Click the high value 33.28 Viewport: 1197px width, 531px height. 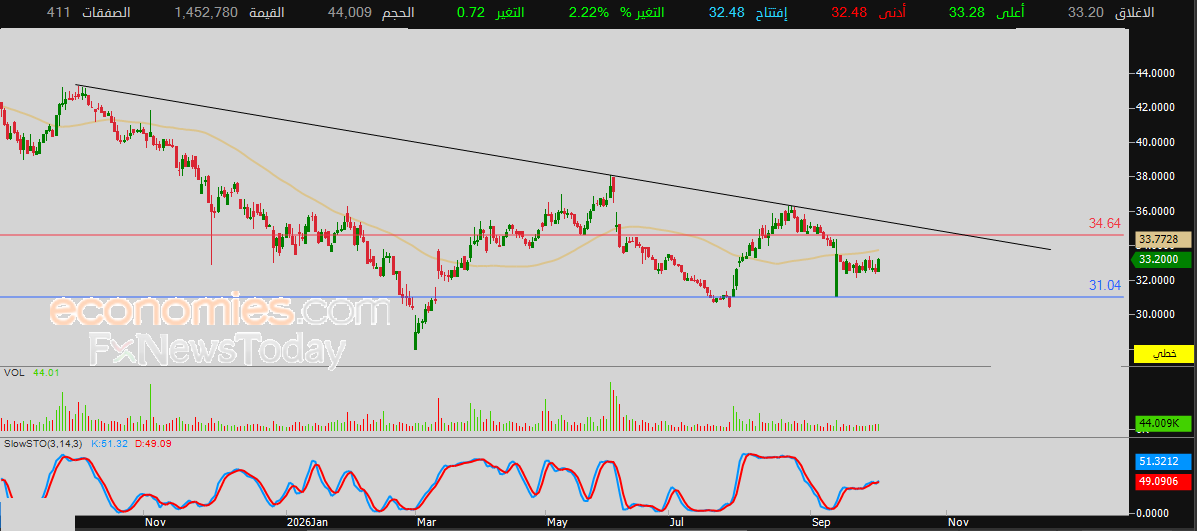tap(966, 12)
